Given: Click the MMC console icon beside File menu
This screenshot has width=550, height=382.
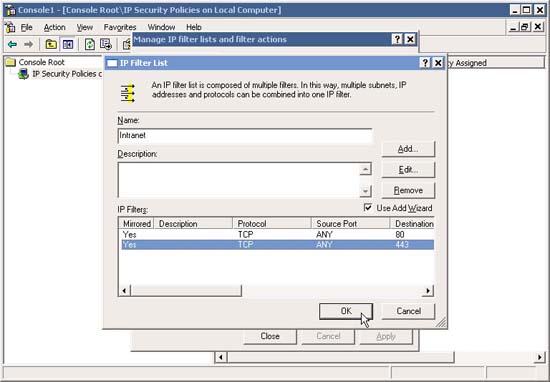Looking at the screenshot, I should 11,27.
